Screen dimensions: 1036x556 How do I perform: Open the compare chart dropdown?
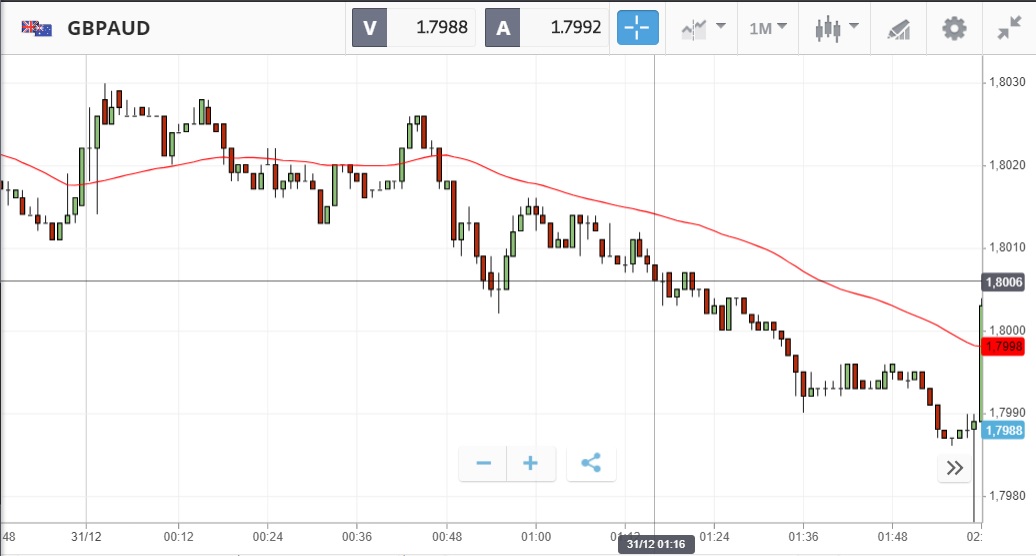(x=703, y=28)
